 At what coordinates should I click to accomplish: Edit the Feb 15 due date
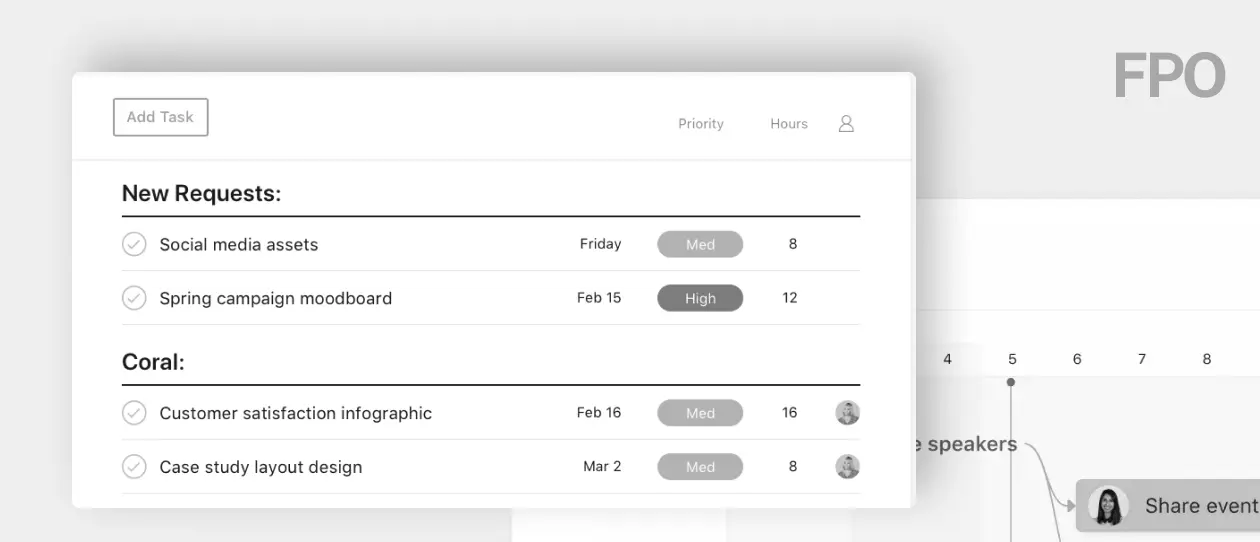[x=599, y=298]
